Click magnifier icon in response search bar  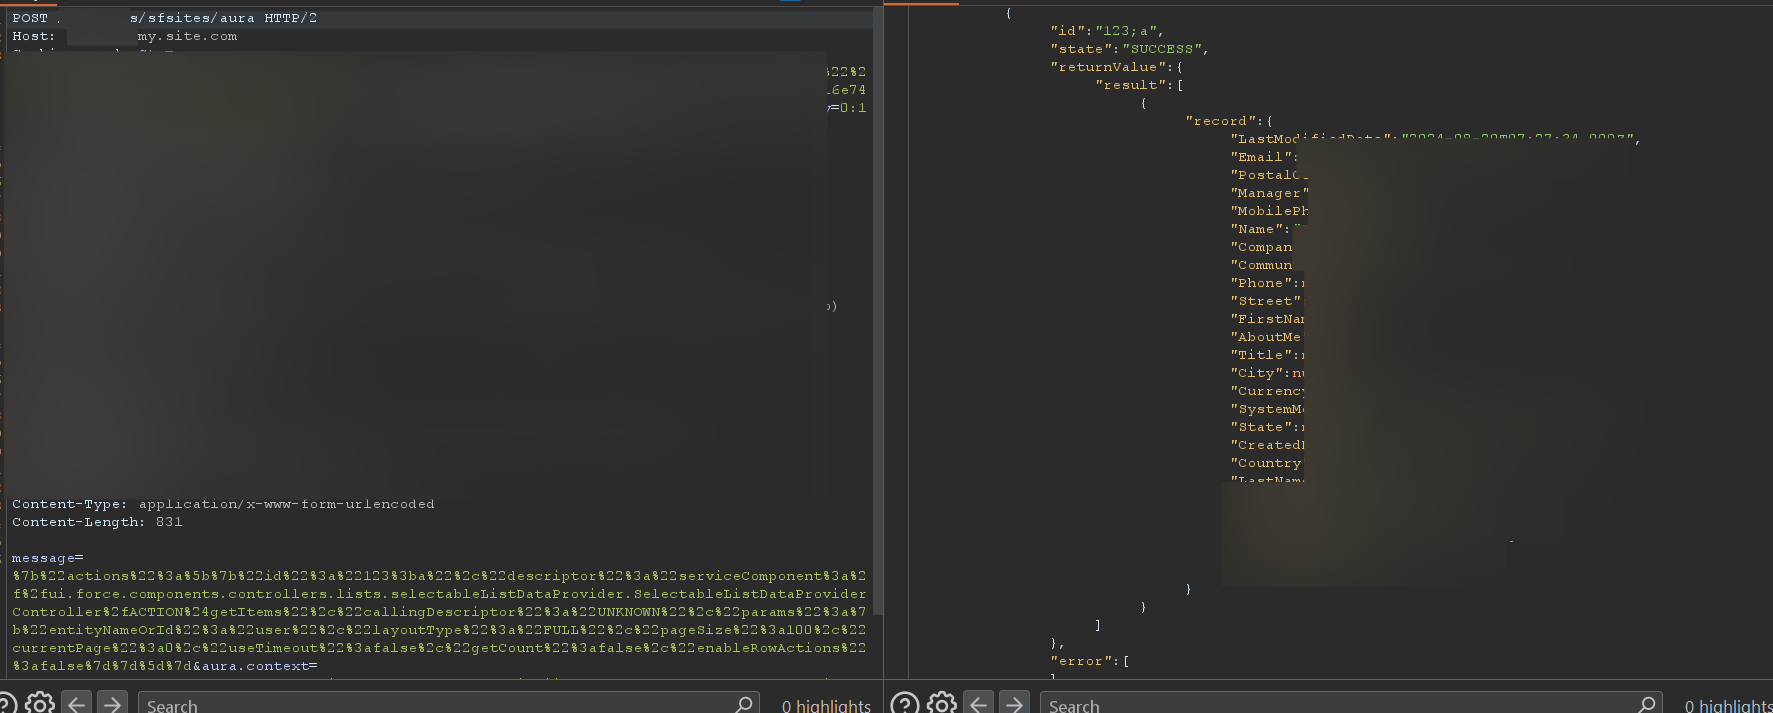coord(1646,704)
